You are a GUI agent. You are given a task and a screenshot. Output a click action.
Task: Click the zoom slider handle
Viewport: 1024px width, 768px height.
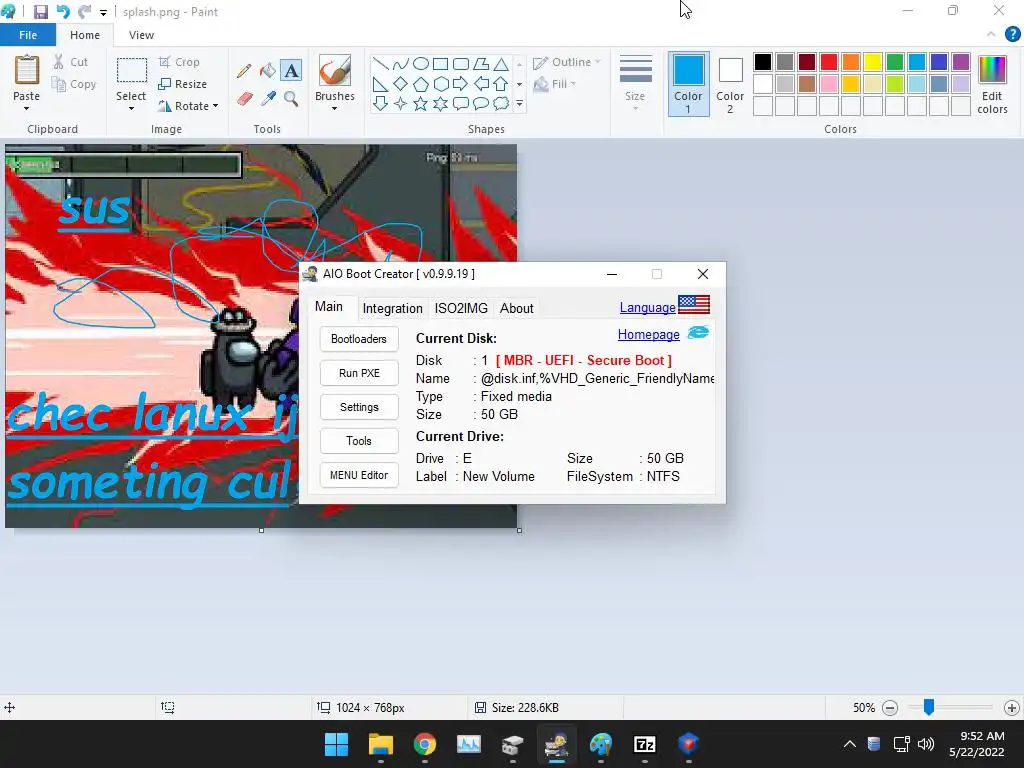[929, 707]
